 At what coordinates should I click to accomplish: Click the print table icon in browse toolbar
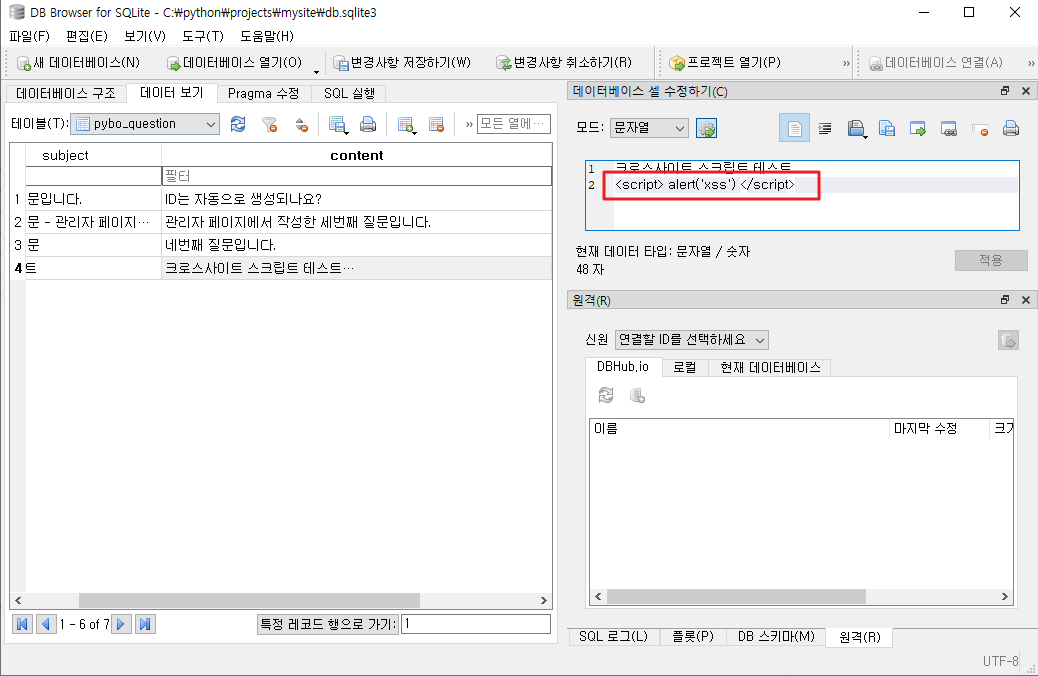coord(368,124)
